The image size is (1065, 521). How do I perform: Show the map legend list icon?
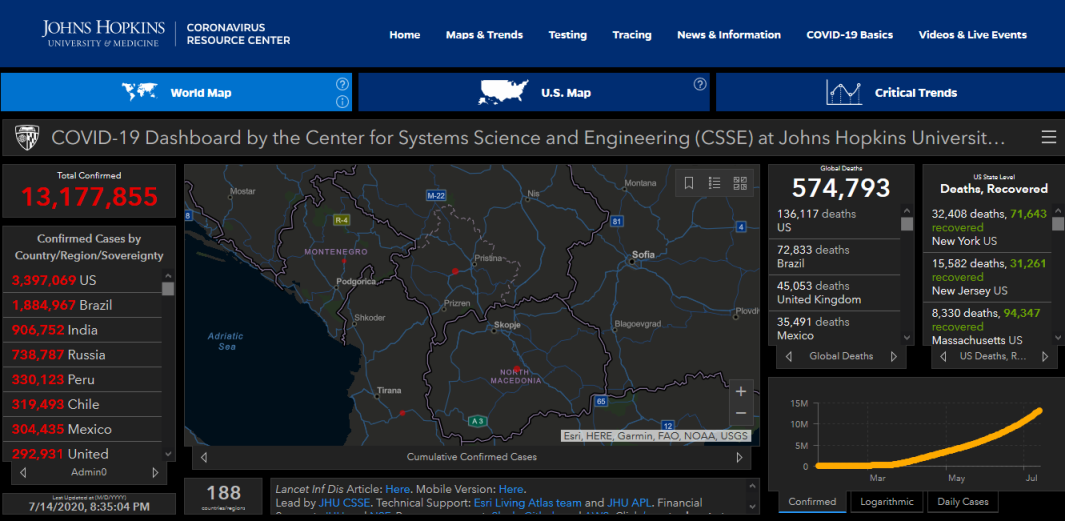coord(715,183)
